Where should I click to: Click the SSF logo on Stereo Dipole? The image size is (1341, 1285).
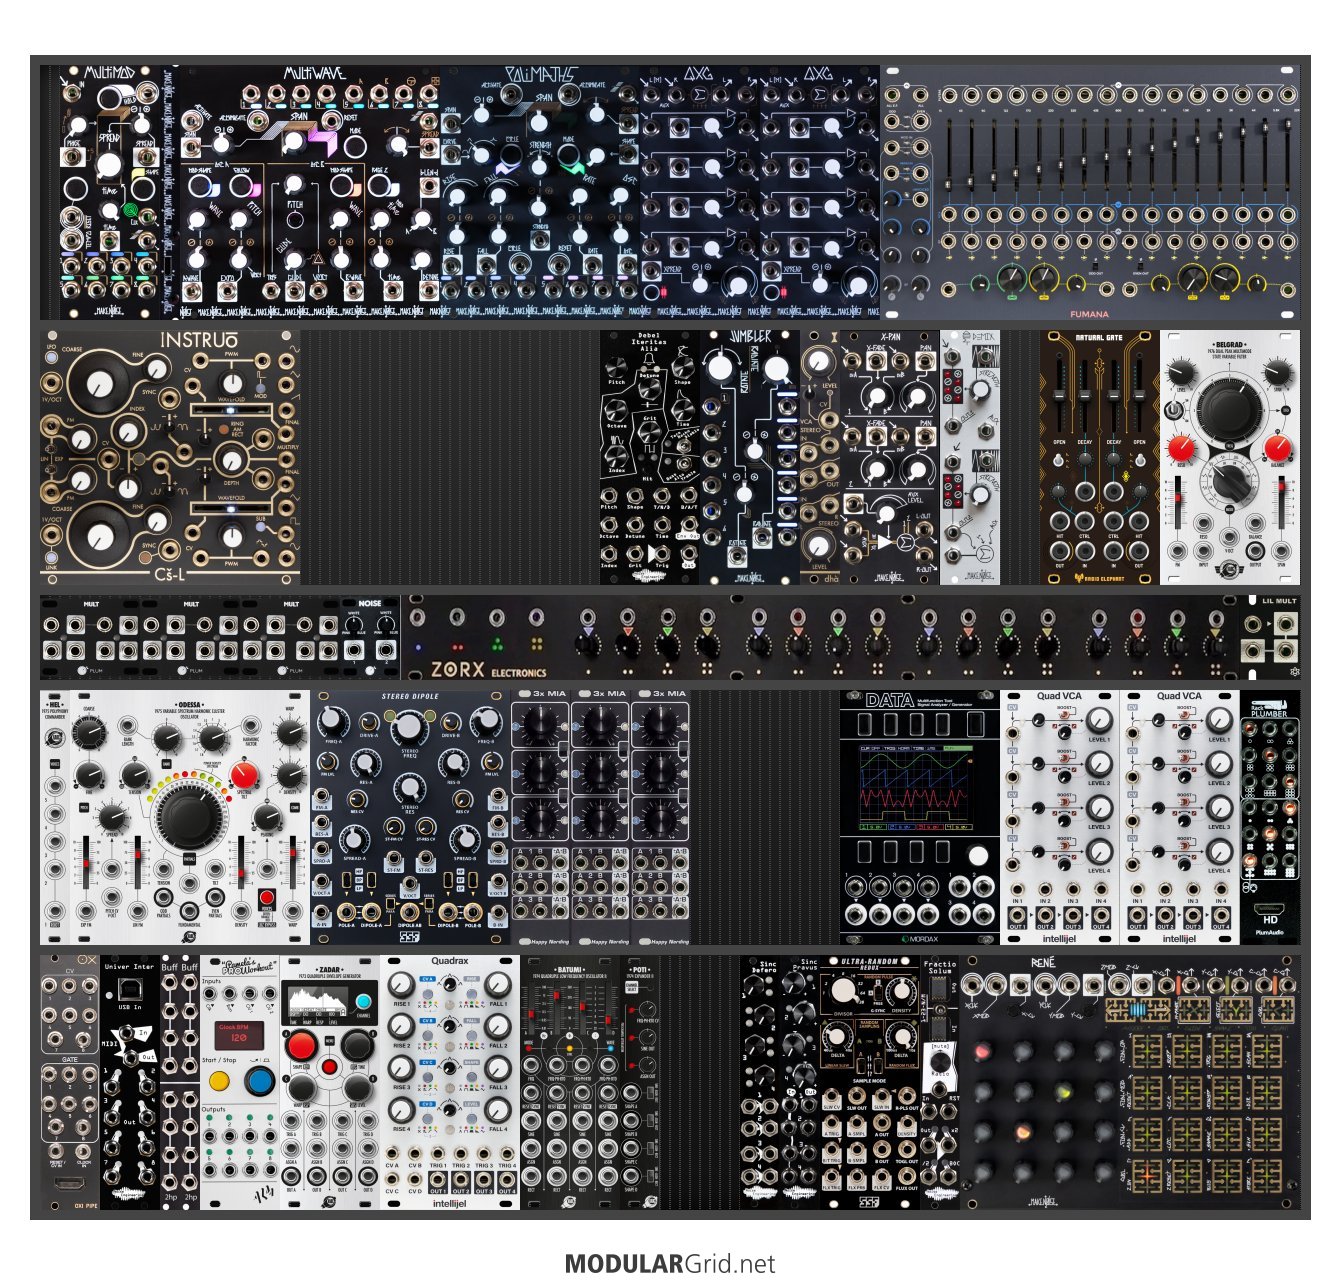tap(409, 937)
